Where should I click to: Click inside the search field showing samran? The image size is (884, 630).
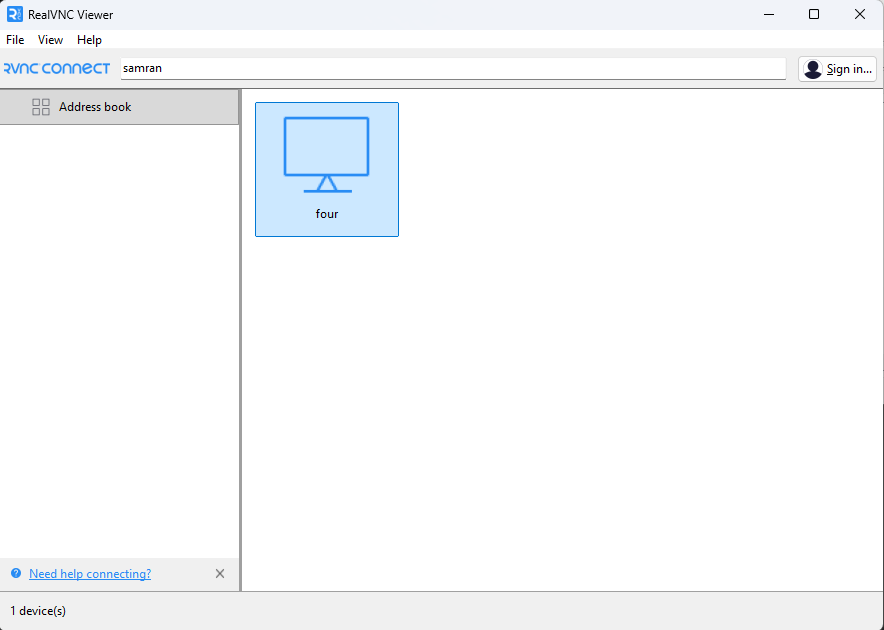pos(450,68)
